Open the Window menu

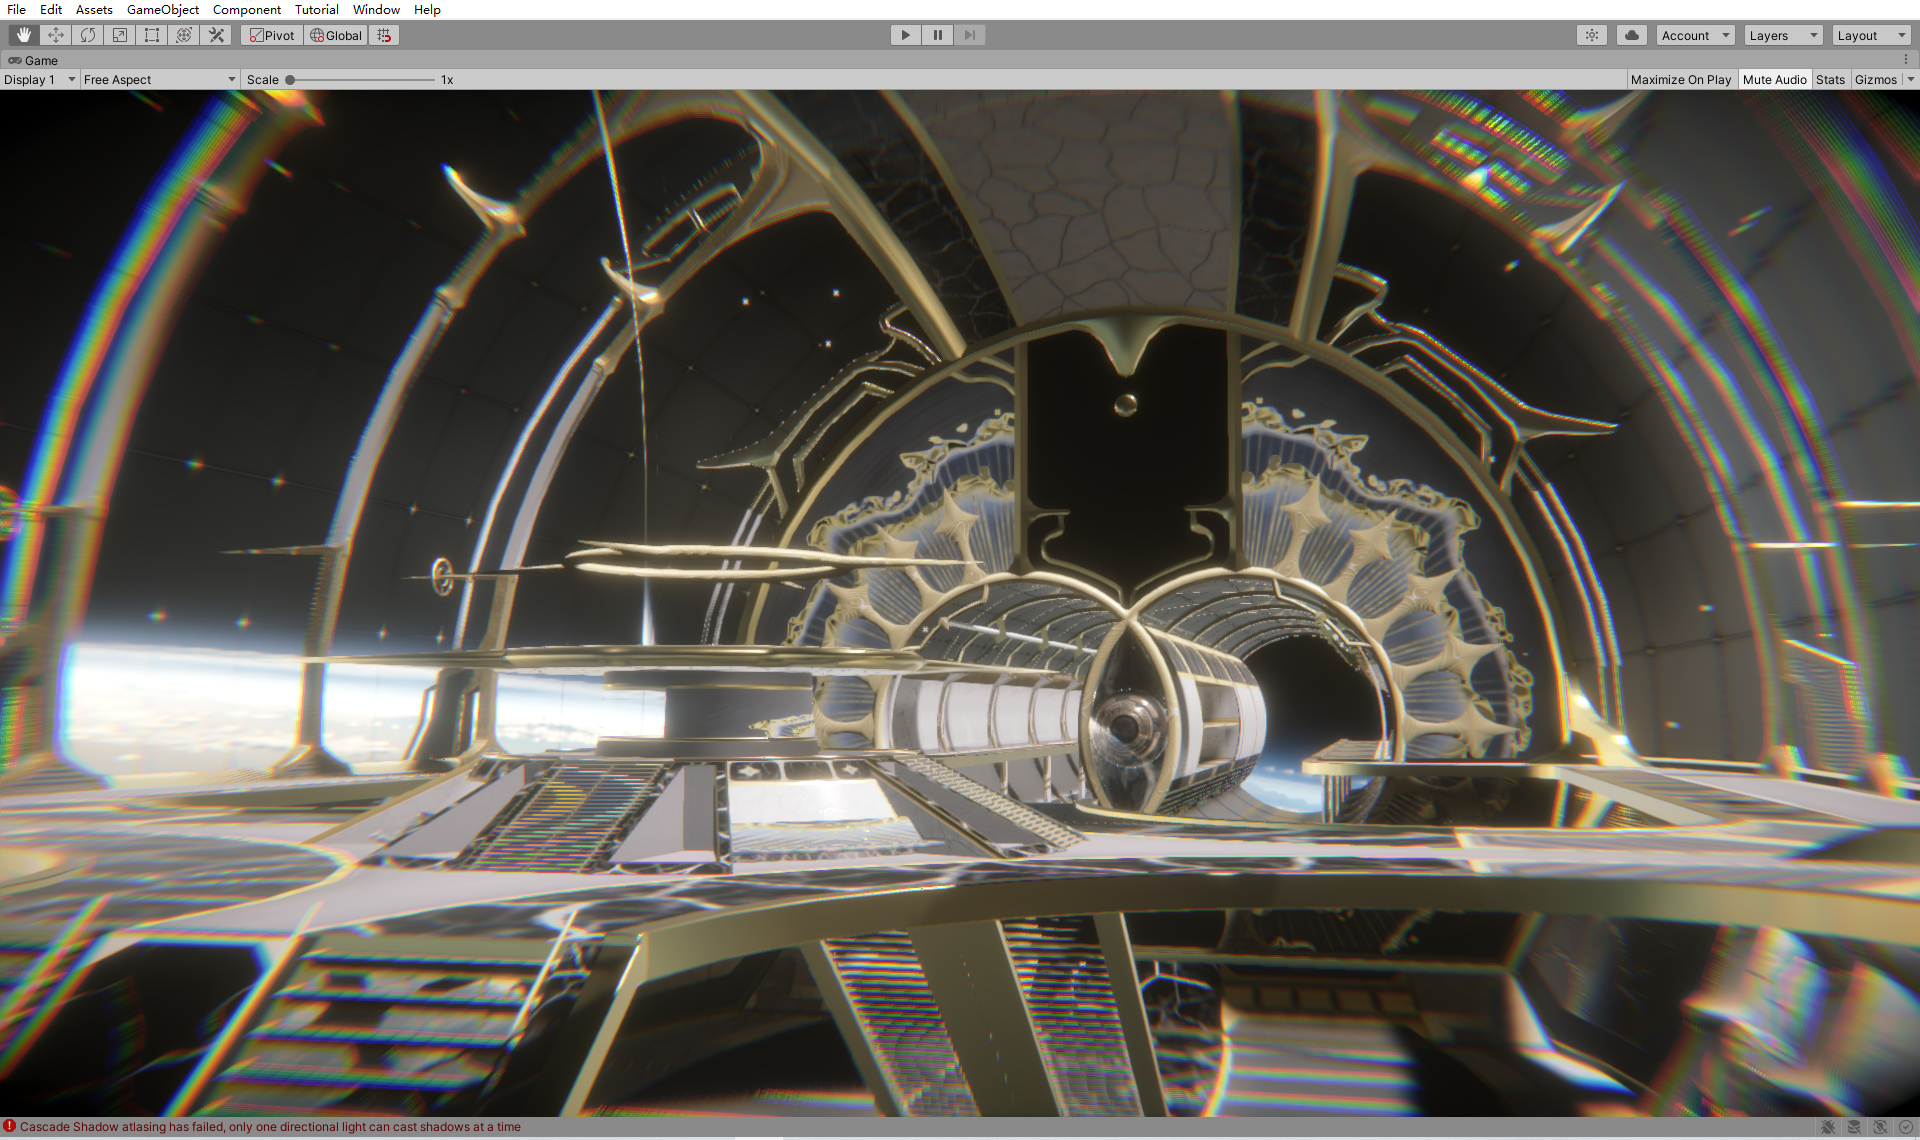pos(376,9)
